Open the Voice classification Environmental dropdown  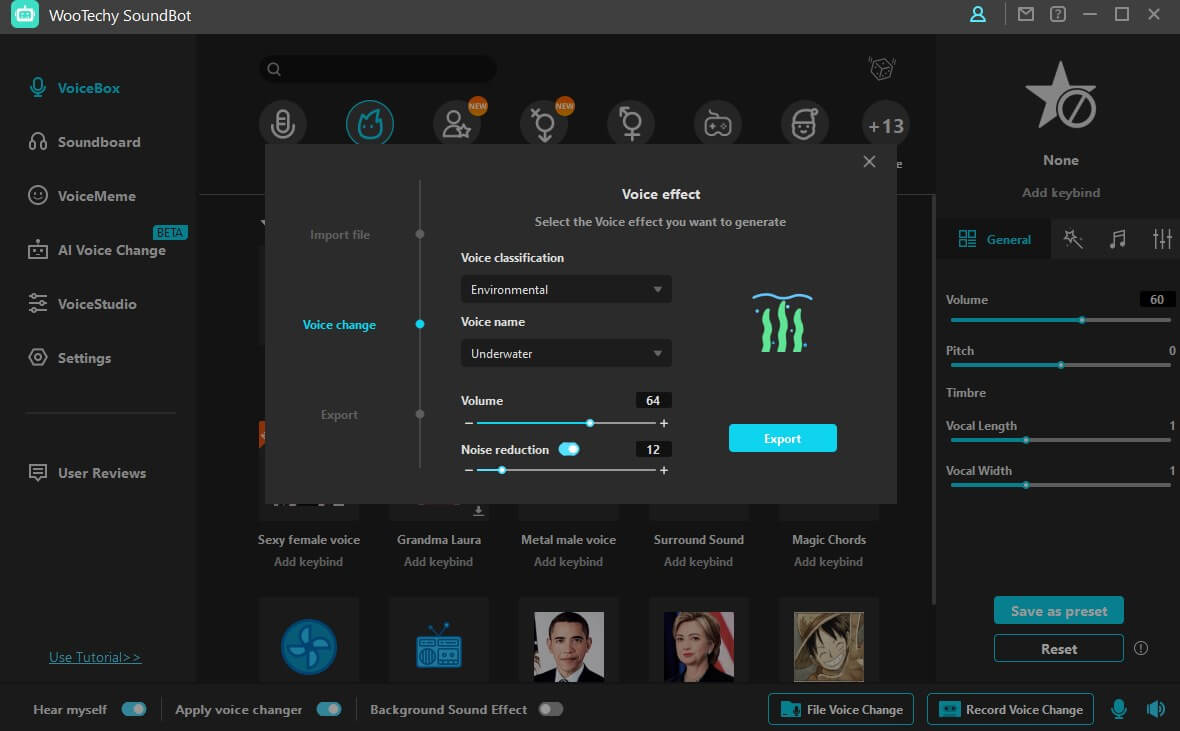[565, 290]
